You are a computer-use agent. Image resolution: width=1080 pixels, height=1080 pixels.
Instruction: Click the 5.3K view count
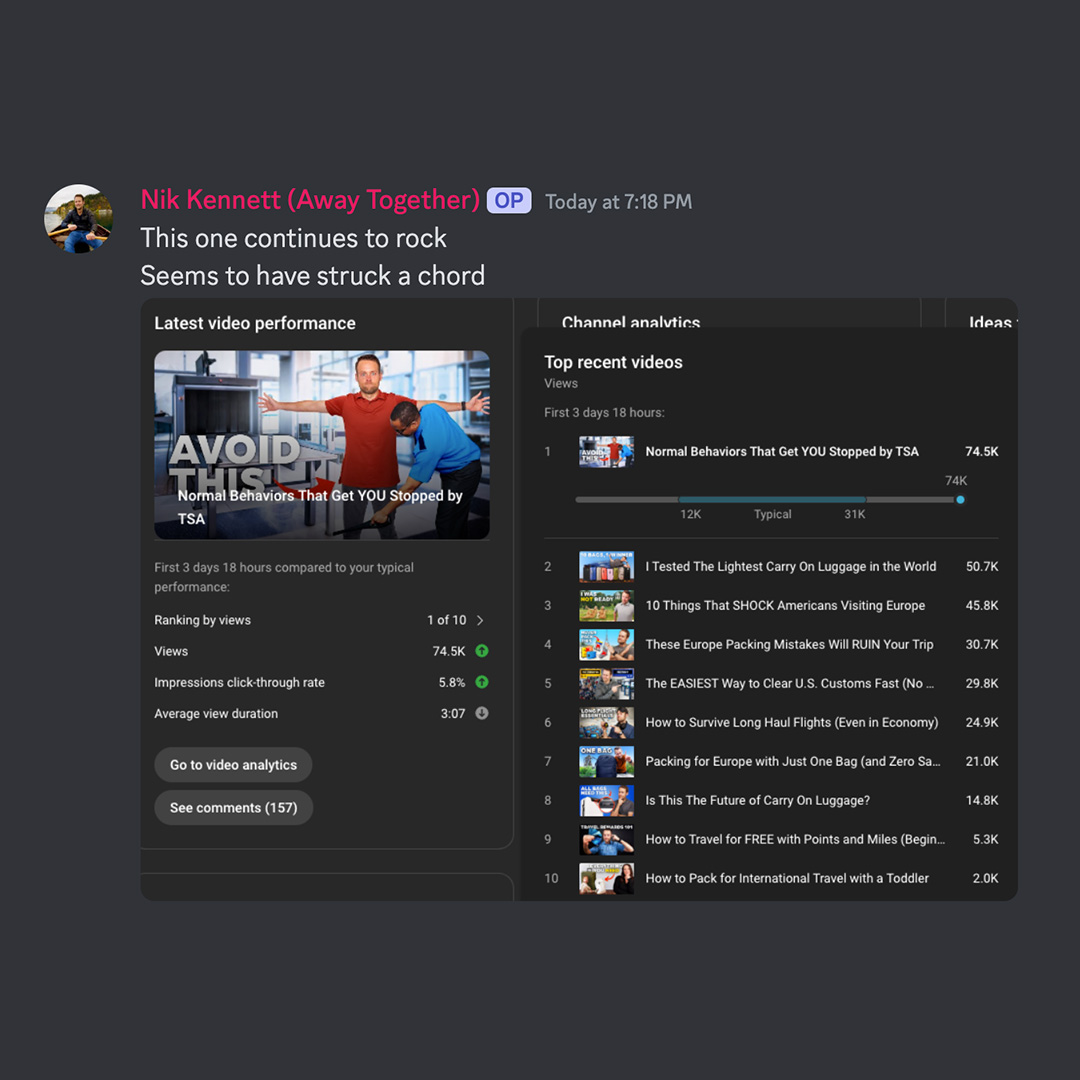tap(986, 839)
